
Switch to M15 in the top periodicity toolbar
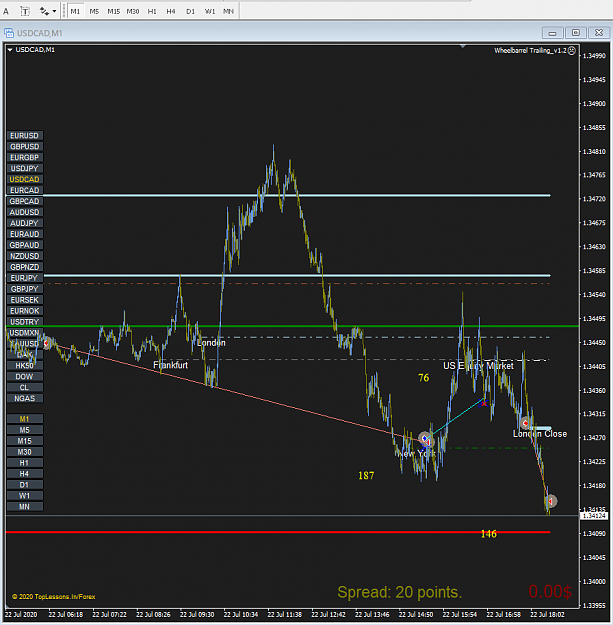pyautogui.click(x=114, y=11)
